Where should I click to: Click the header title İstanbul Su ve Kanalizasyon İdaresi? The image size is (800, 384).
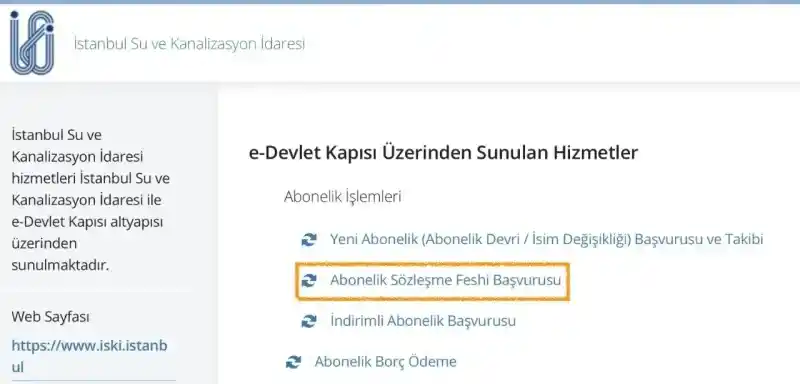189,43
